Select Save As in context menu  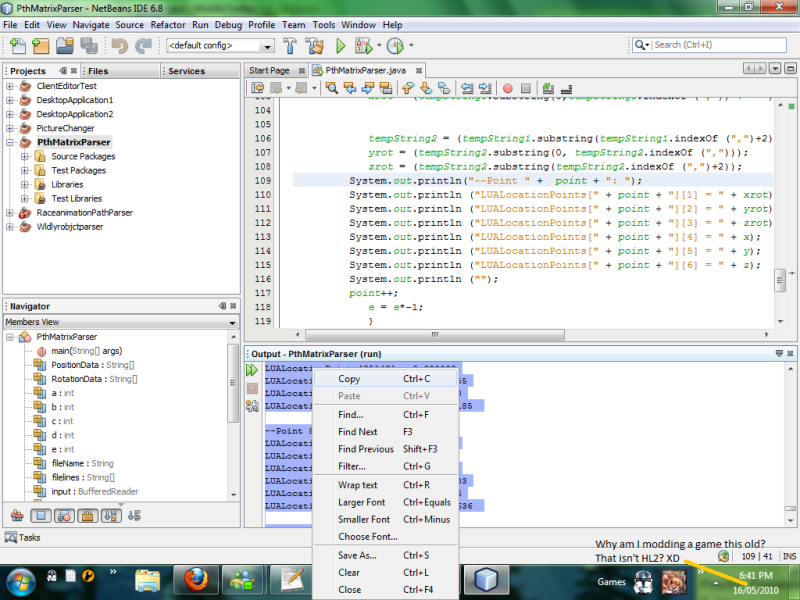pyautogui.click(x=385, y=555)
